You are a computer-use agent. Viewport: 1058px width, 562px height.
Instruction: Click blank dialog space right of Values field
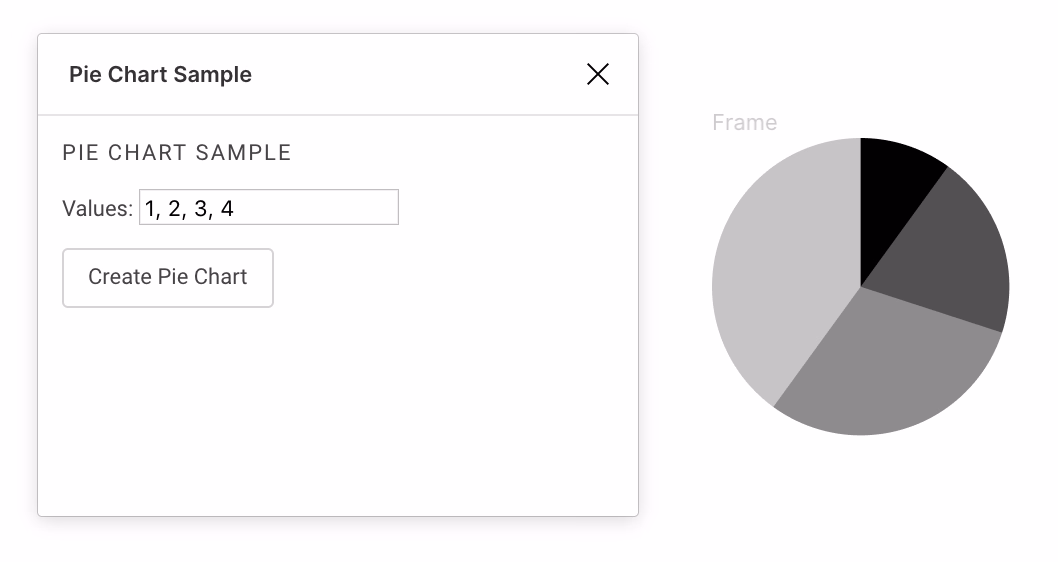[x=510, y=207]
